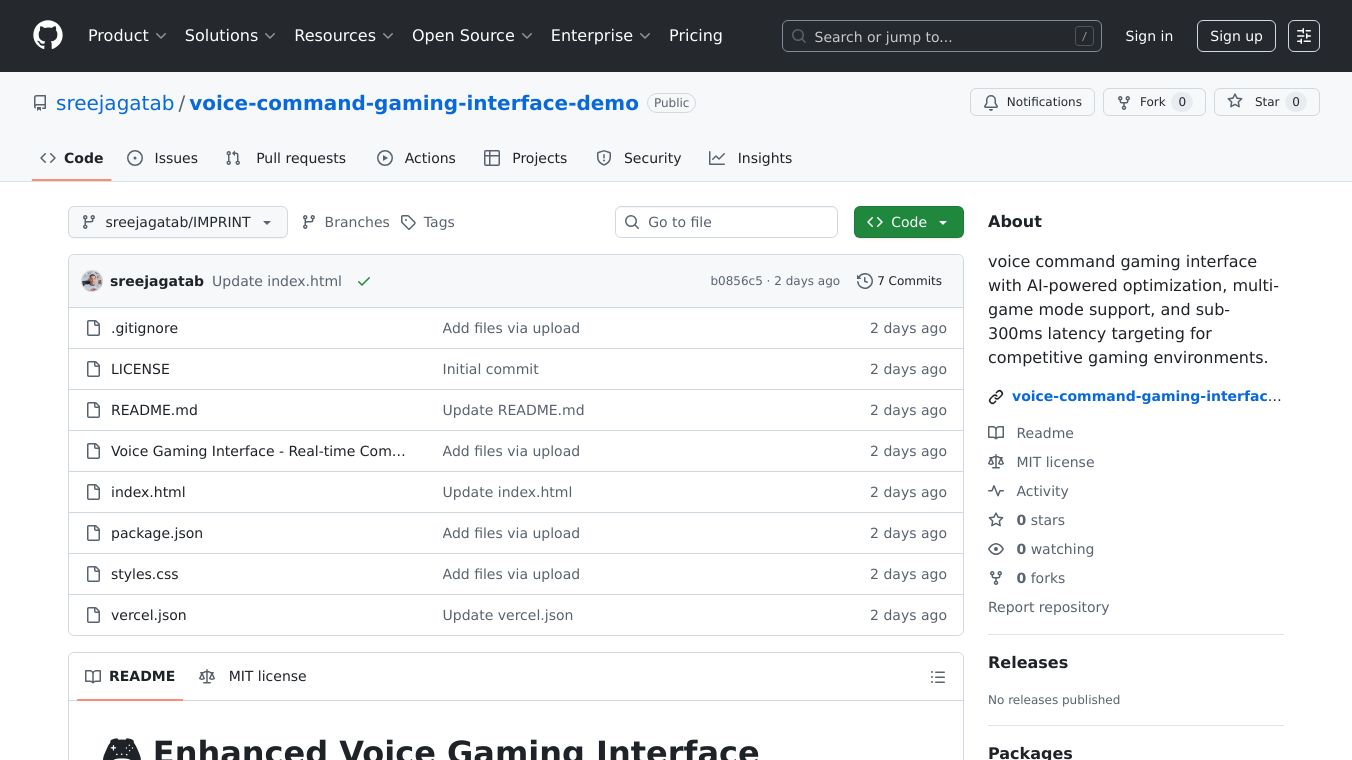Image resolution: width=1352 pixels, height=760 pixels.
Task: Open the package.json file
Action: click(157, 533)
